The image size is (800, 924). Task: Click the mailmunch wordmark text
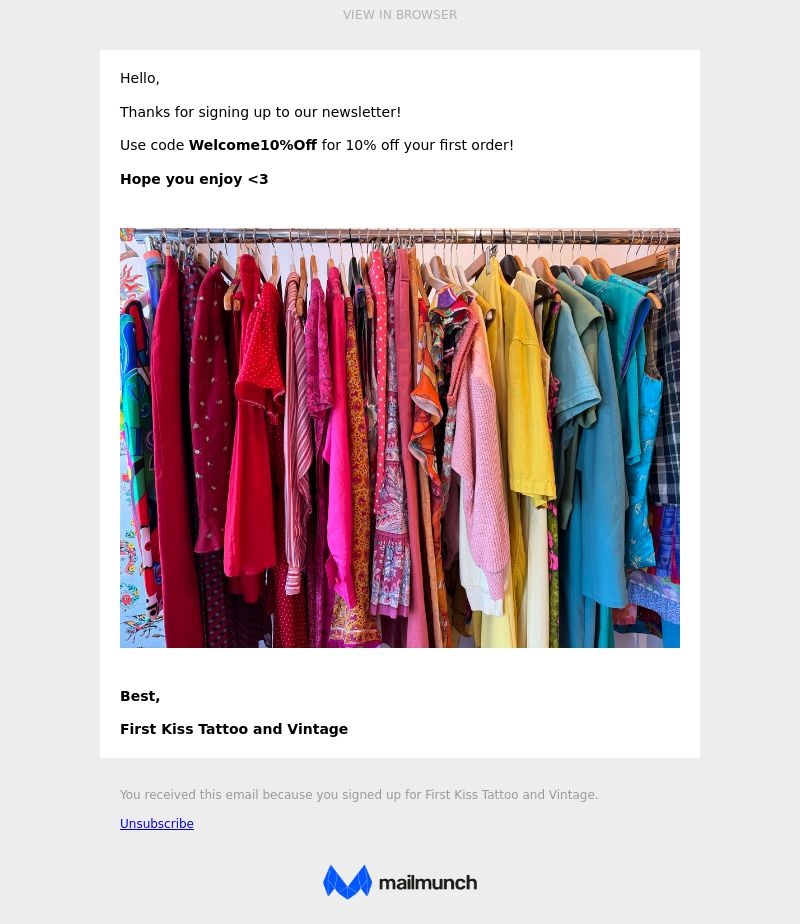(428, 883)
